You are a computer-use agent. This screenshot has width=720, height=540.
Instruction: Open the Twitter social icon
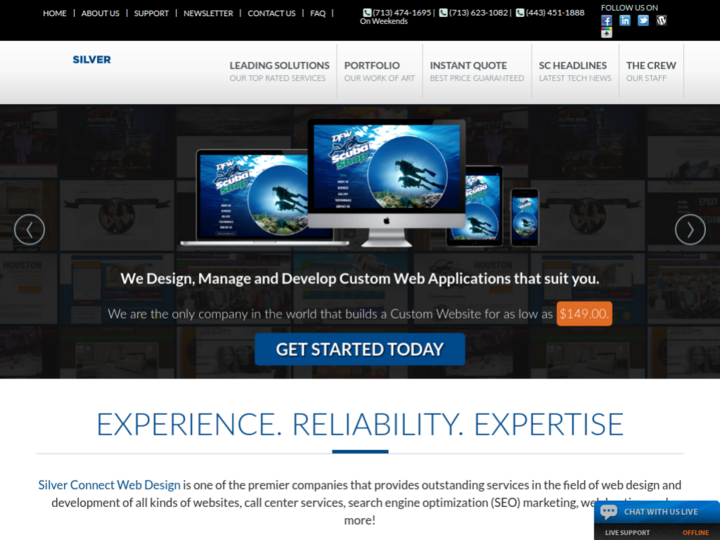643,20
